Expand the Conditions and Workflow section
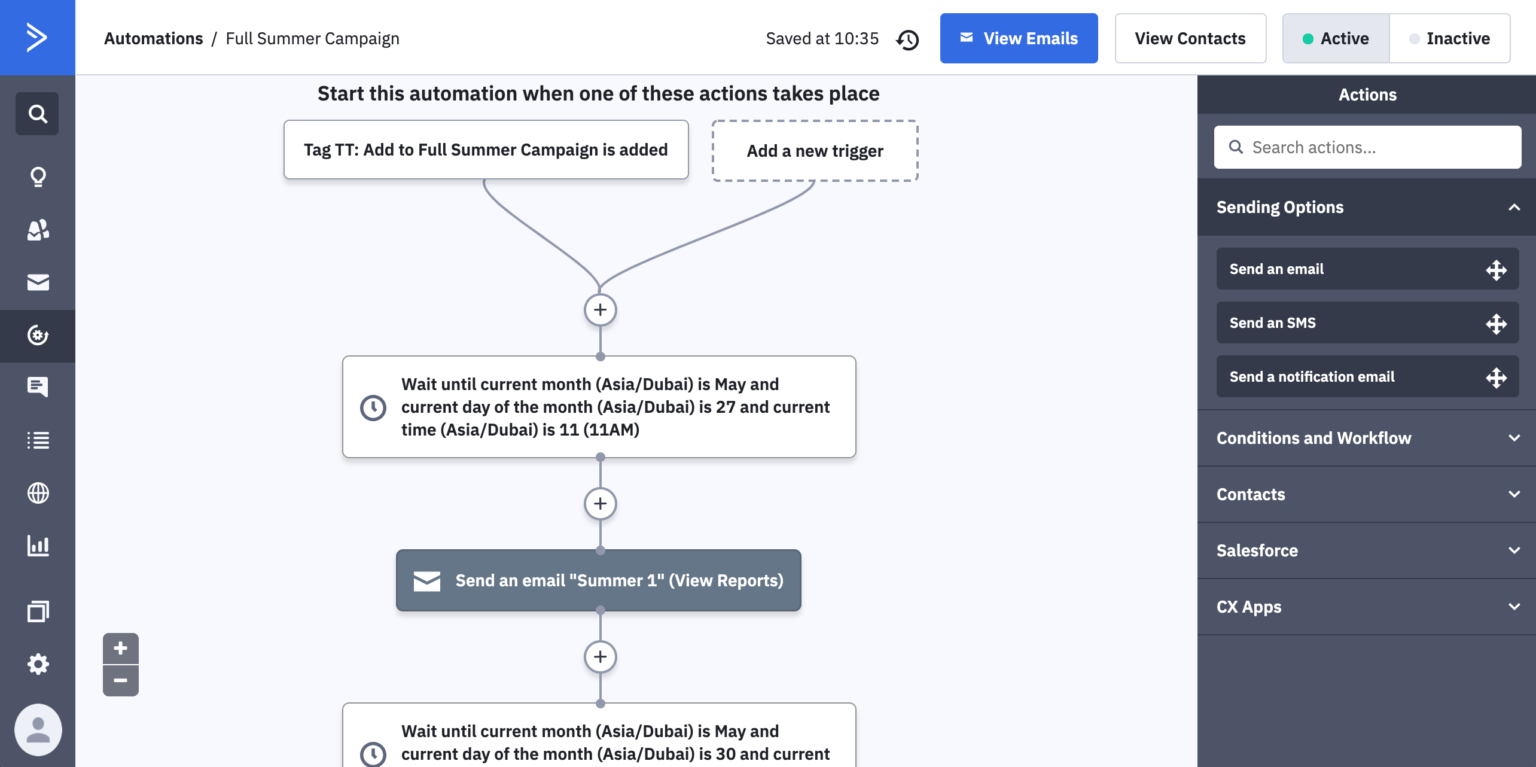This screenshot has height=767, width=1536. point(1367,438)
